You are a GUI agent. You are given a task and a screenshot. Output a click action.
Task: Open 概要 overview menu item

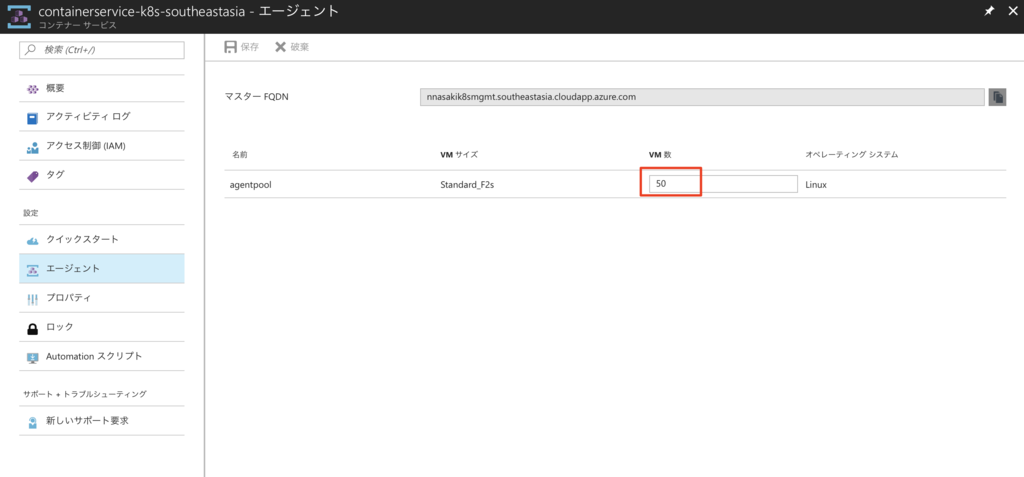tap(102, 88)
